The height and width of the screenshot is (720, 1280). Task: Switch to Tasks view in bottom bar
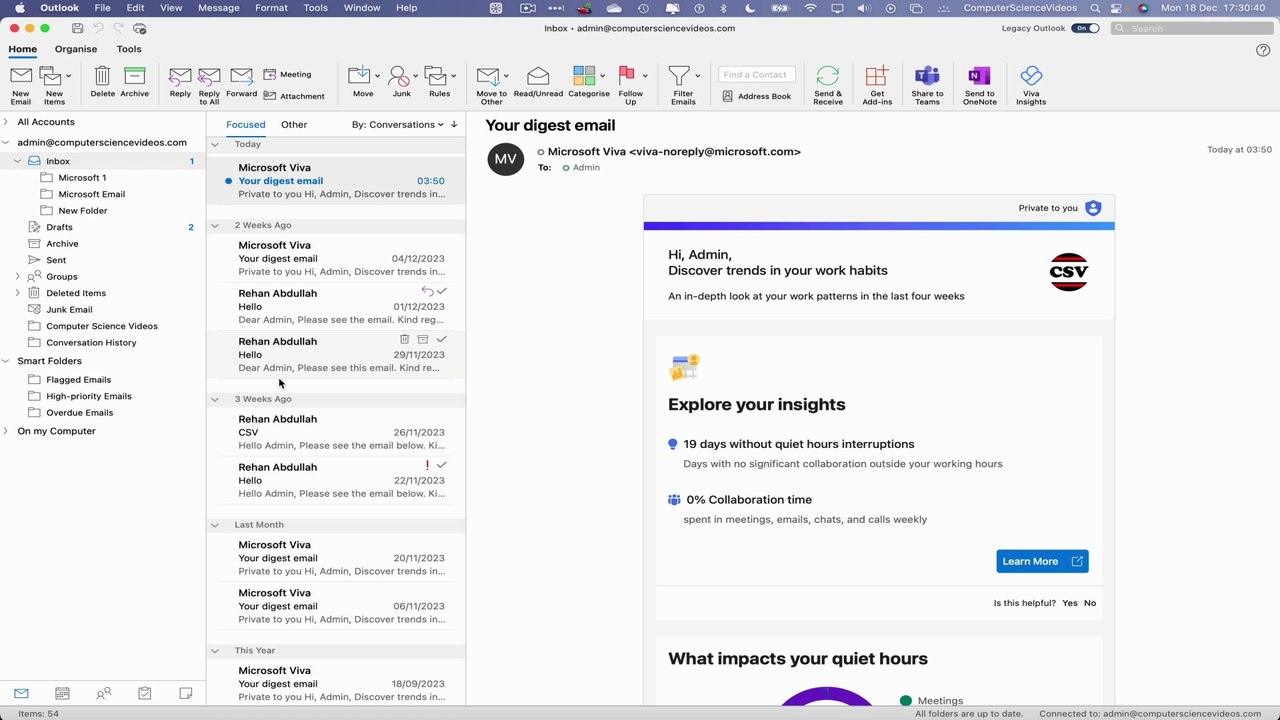[144, 693]
